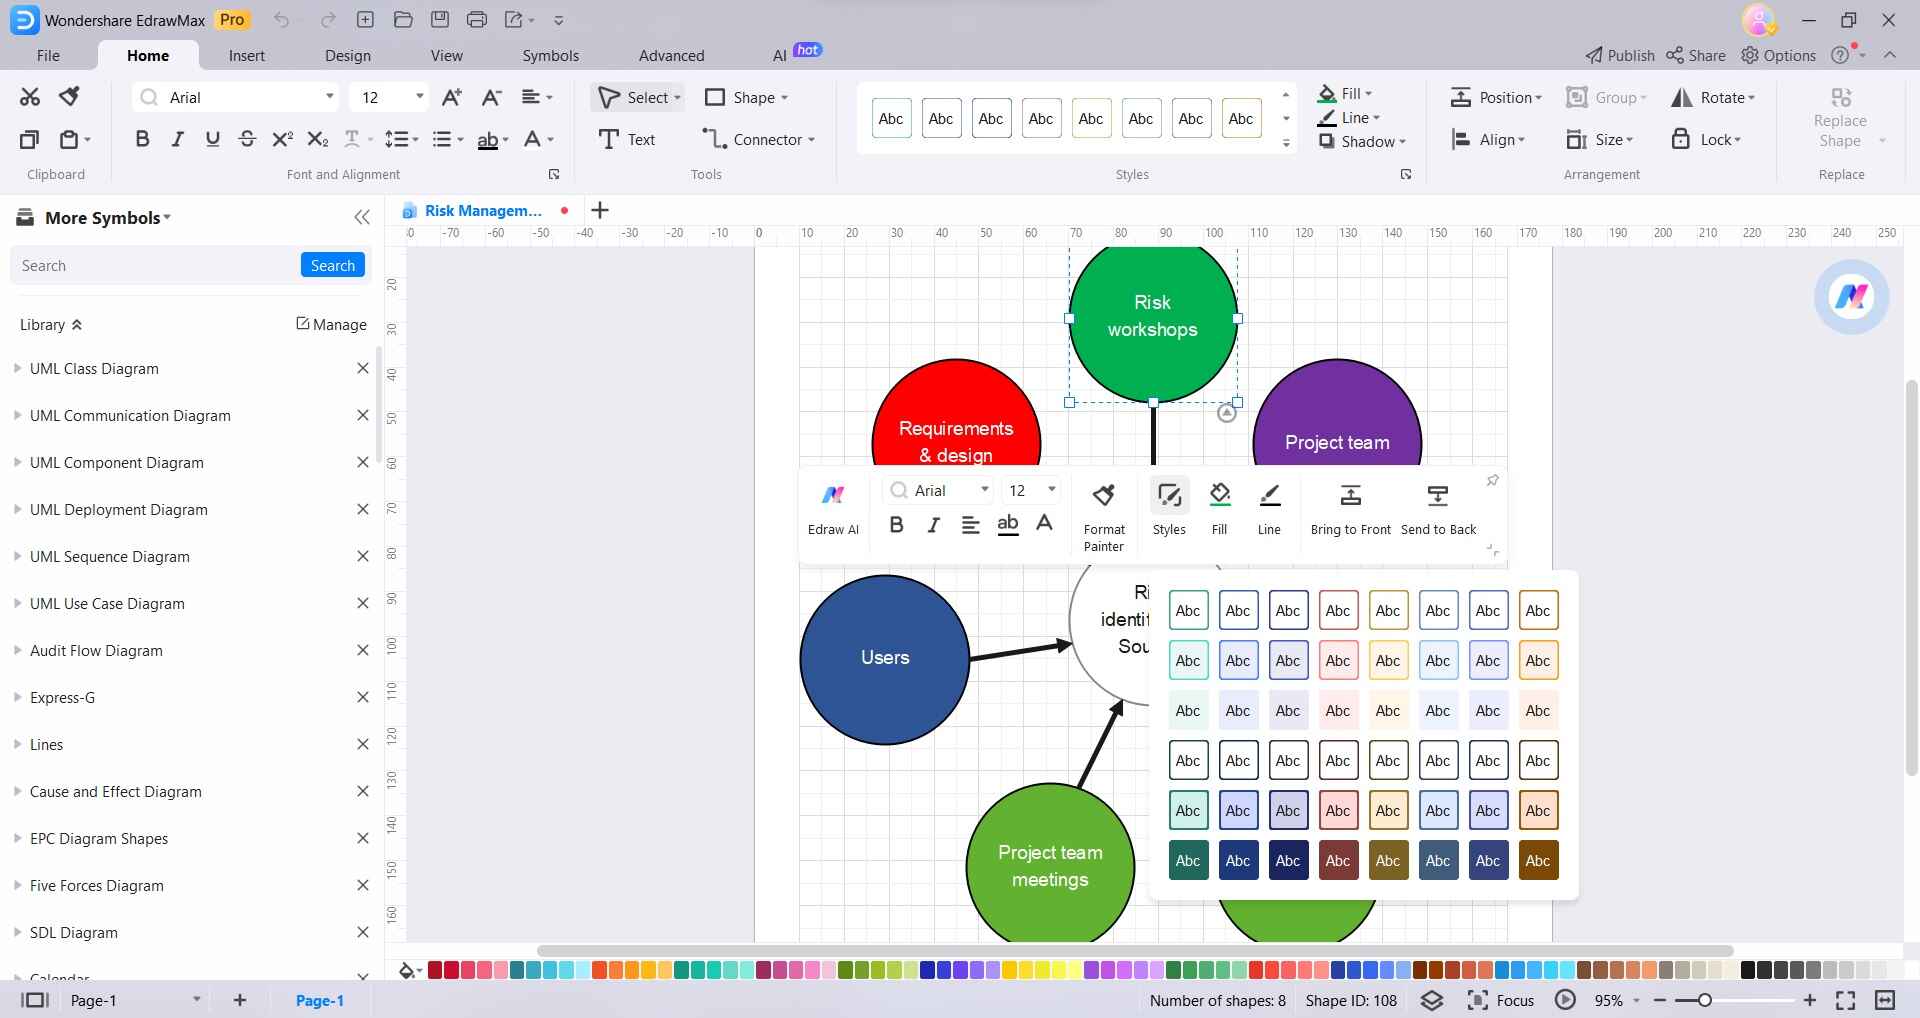
Task: Open the ribbon Fill menu
Action: click(x=1345, y=93)
